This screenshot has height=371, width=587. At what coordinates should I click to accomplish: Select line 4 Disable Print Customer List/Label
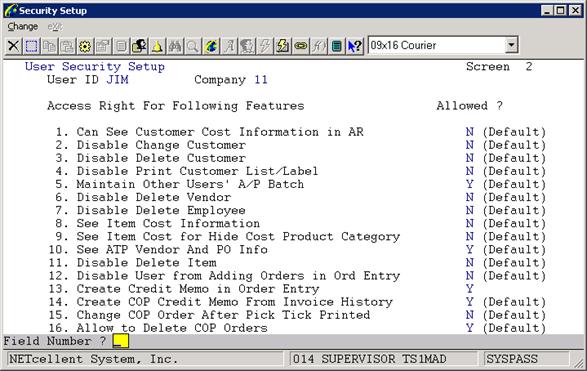click(187, 171)
